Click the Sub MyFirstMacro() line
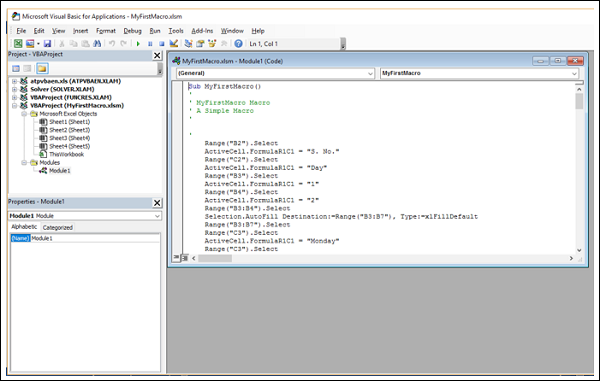 tap(225, 86)
